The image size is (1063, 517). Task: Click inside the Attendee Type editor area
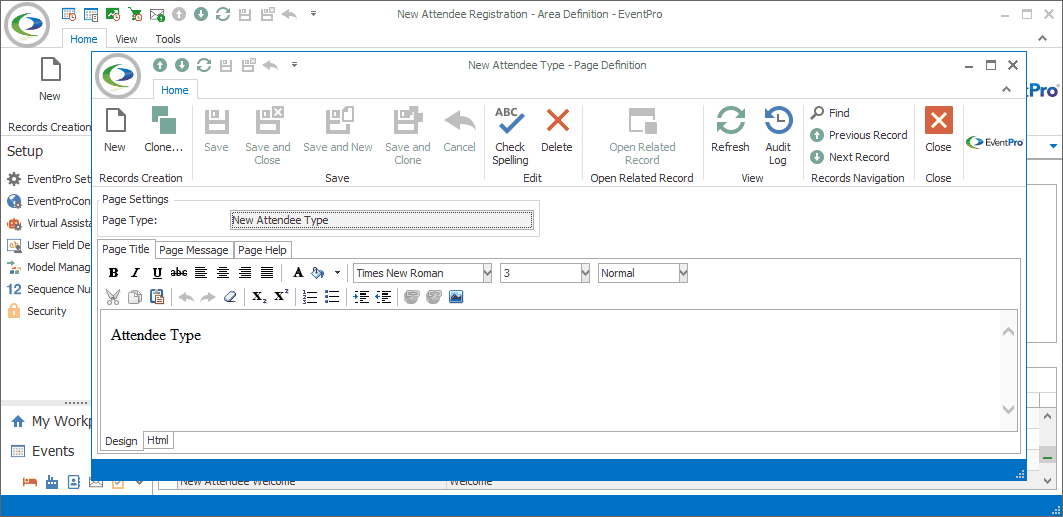(x=550, y=370)
